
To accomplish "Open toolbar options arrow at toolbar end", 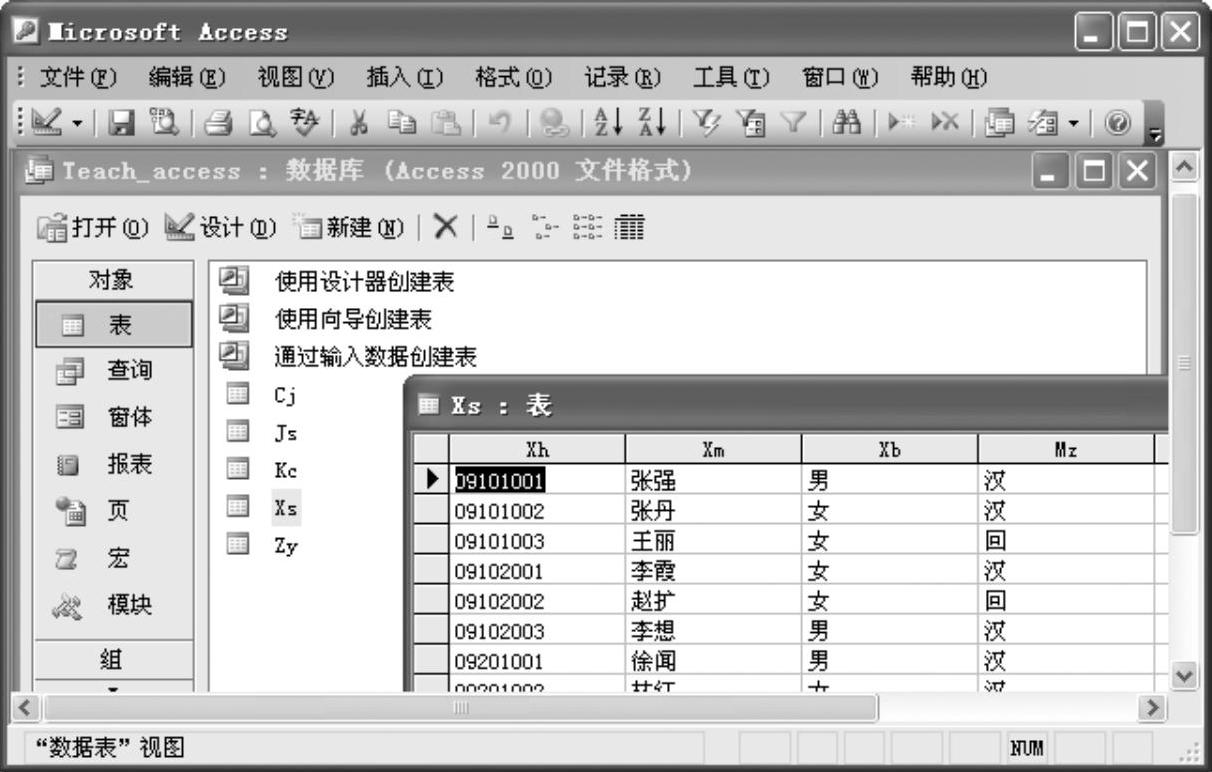I will click(x=1156, y=123).
